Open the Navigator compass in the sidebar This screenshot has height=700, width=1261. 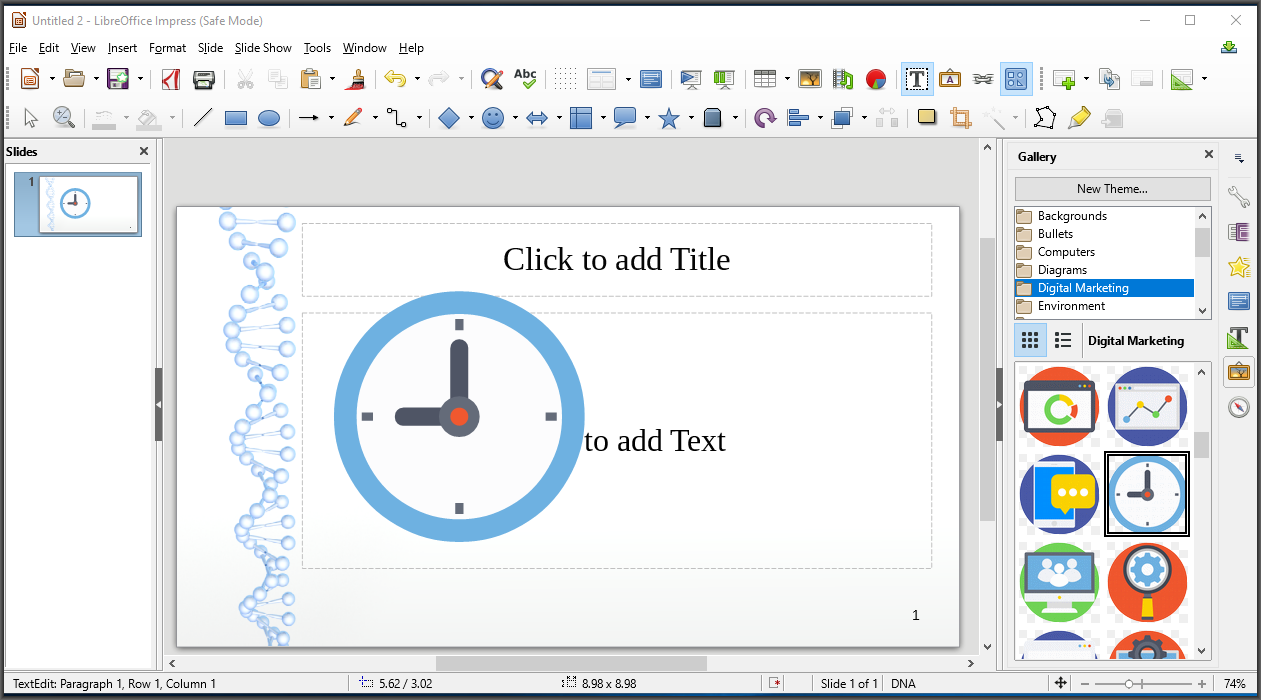click(1239, 407)
